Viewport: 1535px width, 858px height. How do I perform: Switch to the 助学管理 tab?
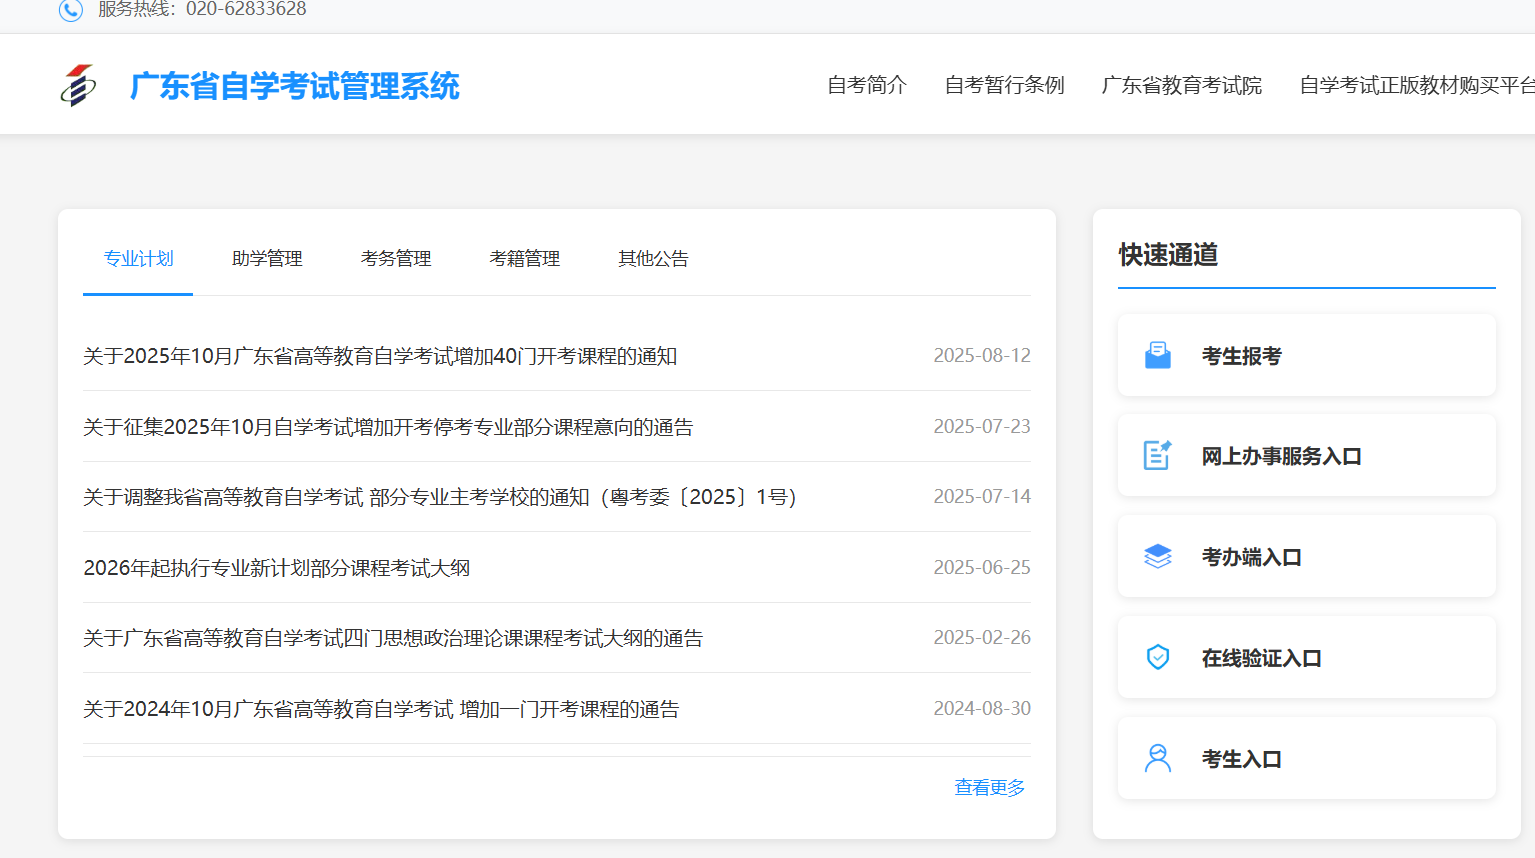[266, 258]
